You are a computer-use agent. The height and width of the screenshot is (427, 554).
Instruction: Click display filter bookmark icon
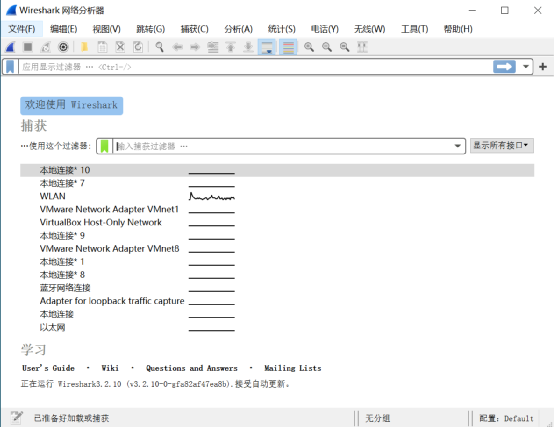(10, 67)
